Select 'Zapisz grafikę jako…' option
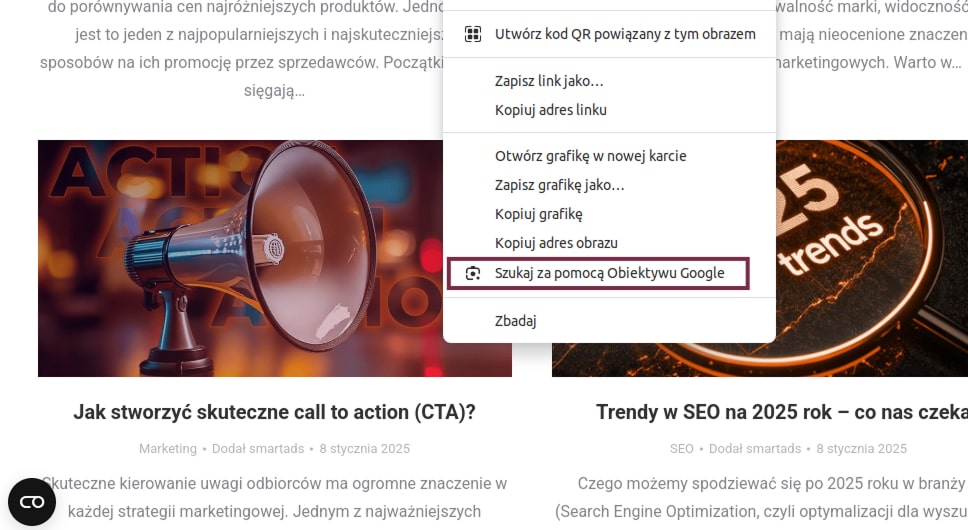 pos(559,185)
